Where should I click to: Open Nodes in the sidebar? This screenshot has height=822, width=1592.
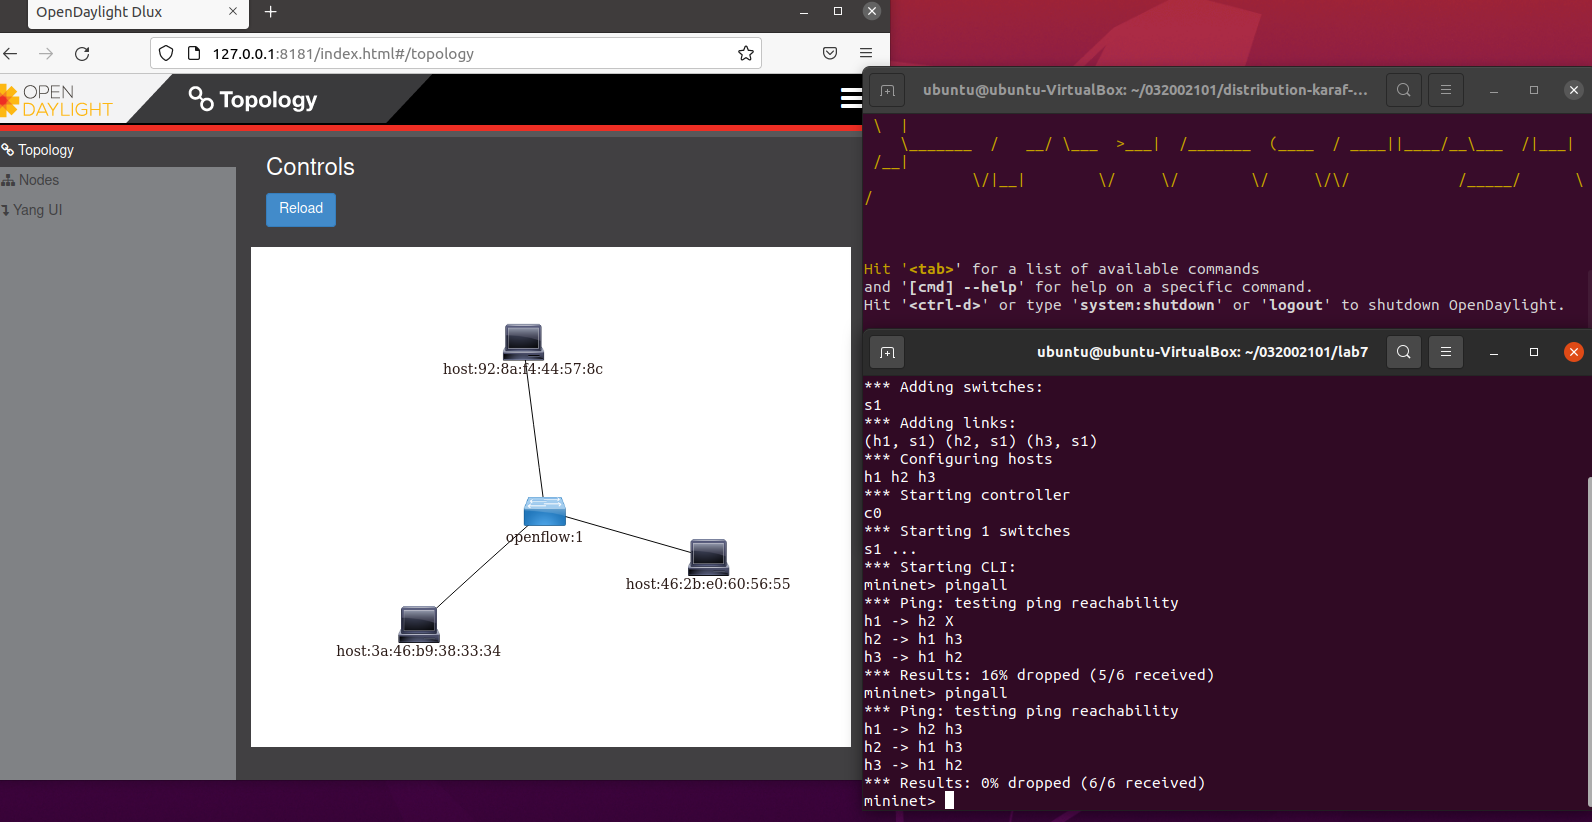[x=118, y=180]
